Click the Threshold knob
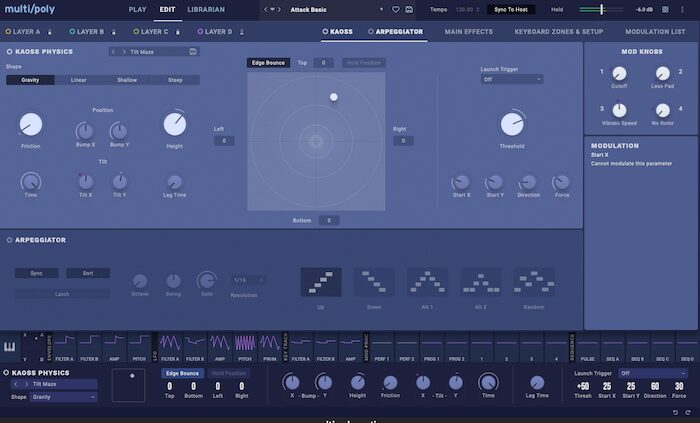The height and width of the screenshot is (423, 700). 512,124
